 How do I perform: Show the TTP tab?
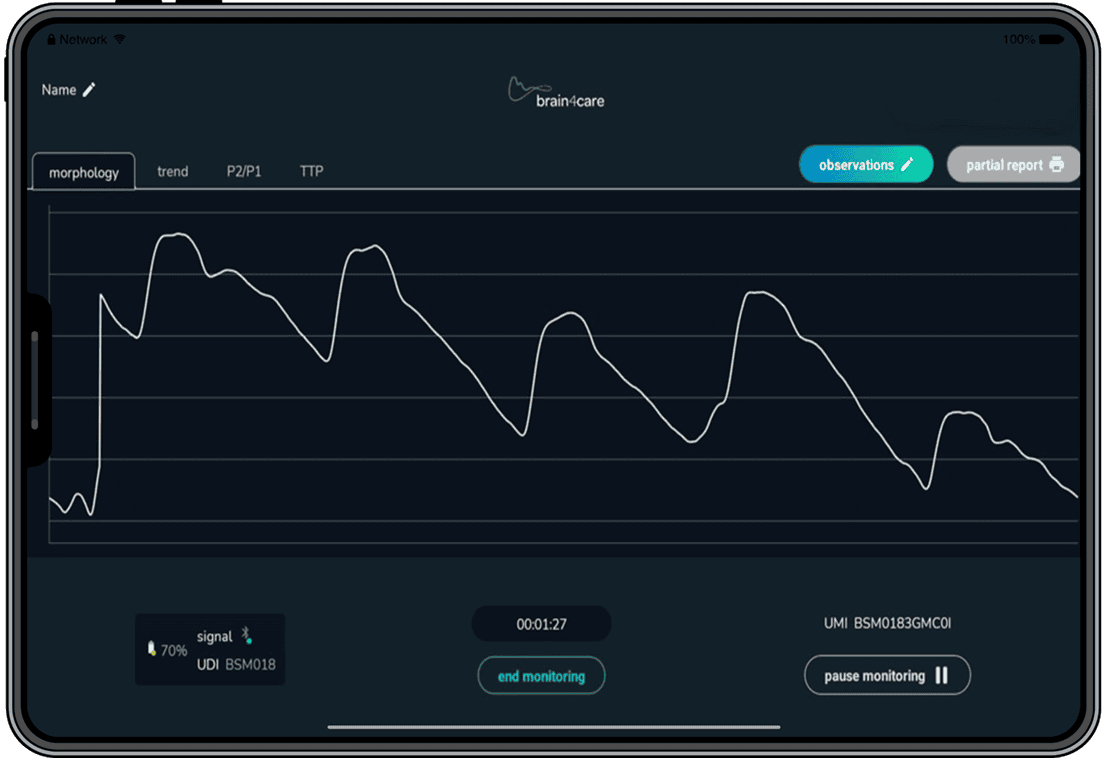pos(312,171)
